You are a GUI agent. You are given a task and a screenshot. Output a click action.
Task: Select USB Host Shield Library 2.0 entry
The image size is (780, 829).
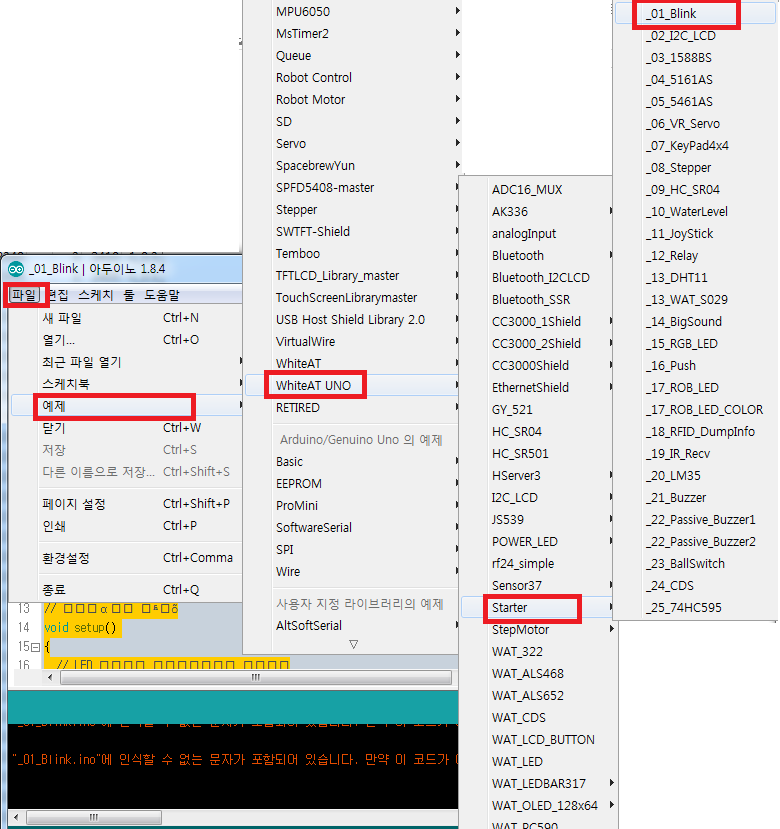tap(352, 320)
